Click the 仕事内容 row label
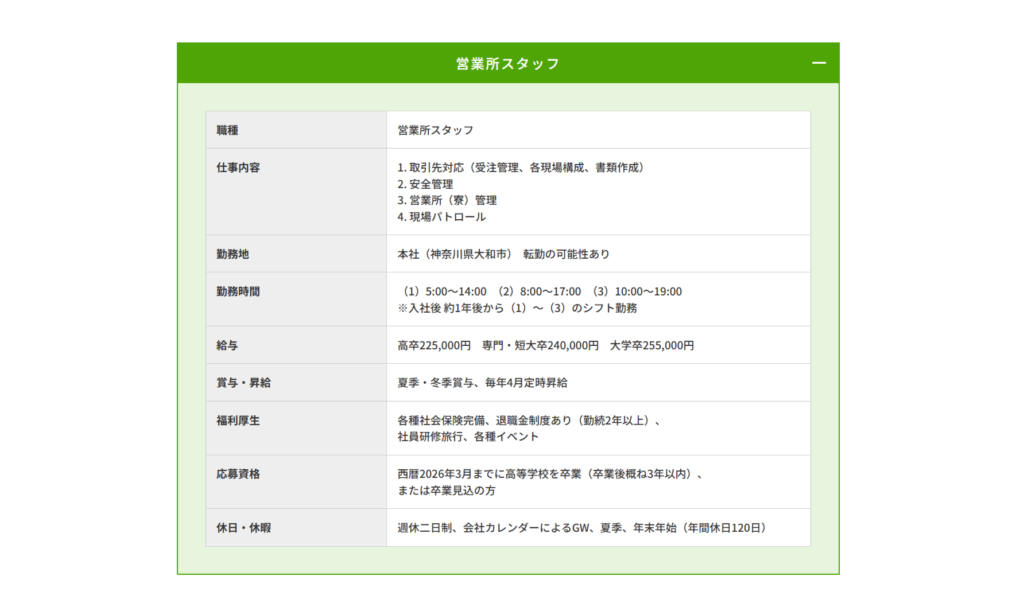Image resolution: width=1024 pixels, height=611 pixels. click(238, 167)
